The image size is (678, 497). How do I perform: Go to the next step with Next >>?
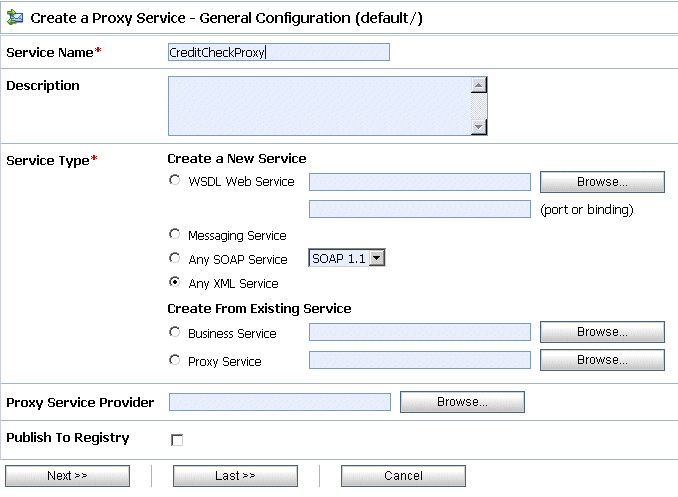pyautogui.click(x=67, y=476)
